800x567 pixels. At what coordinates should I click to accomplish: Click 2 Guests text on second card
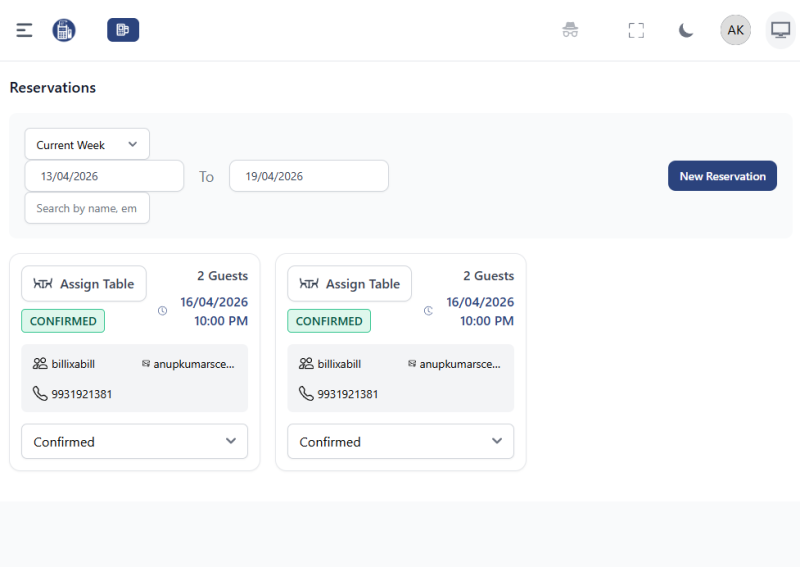pos(488,276)
